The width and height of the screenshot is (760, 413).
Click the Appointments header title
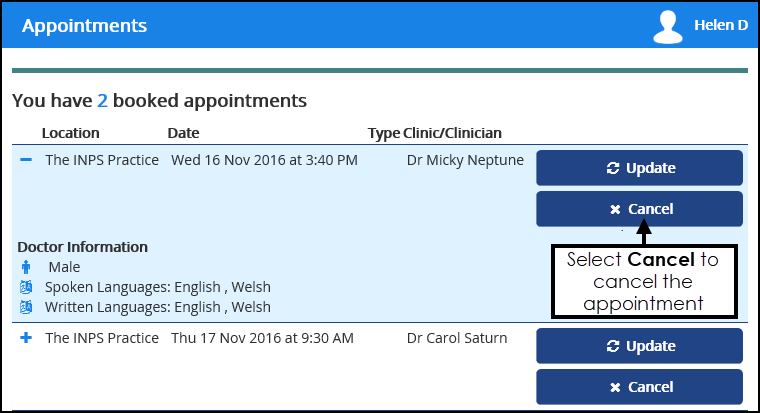pyautogui.click(x=84, y=26)
